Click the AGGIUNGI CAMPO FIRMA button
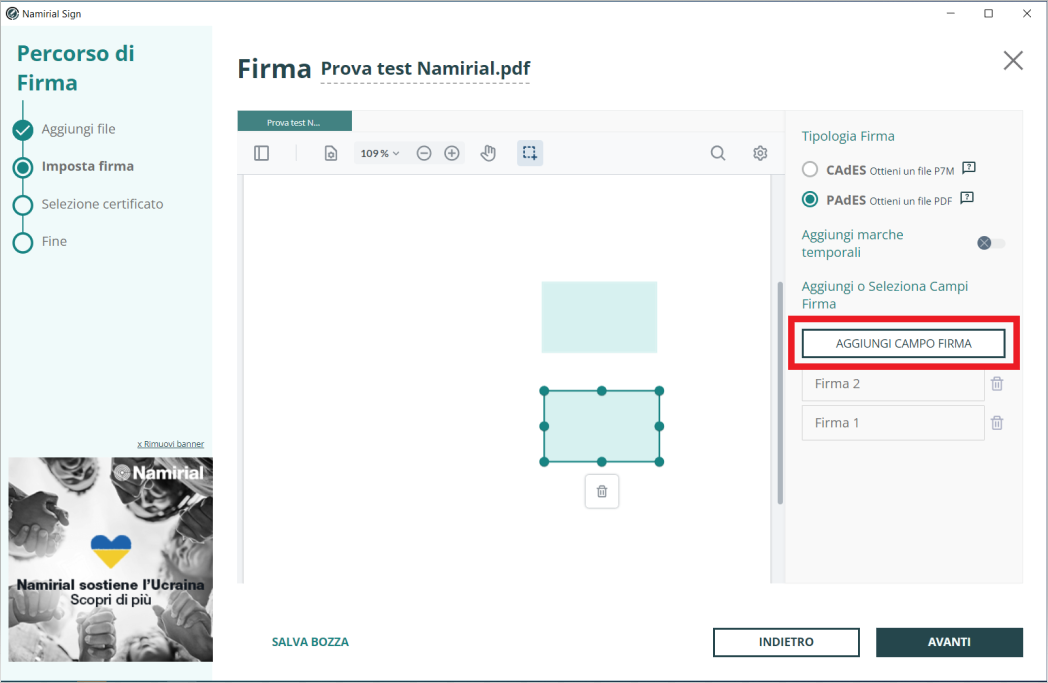The height and width of the screenshot is (683, 1048). coord(904,343)
